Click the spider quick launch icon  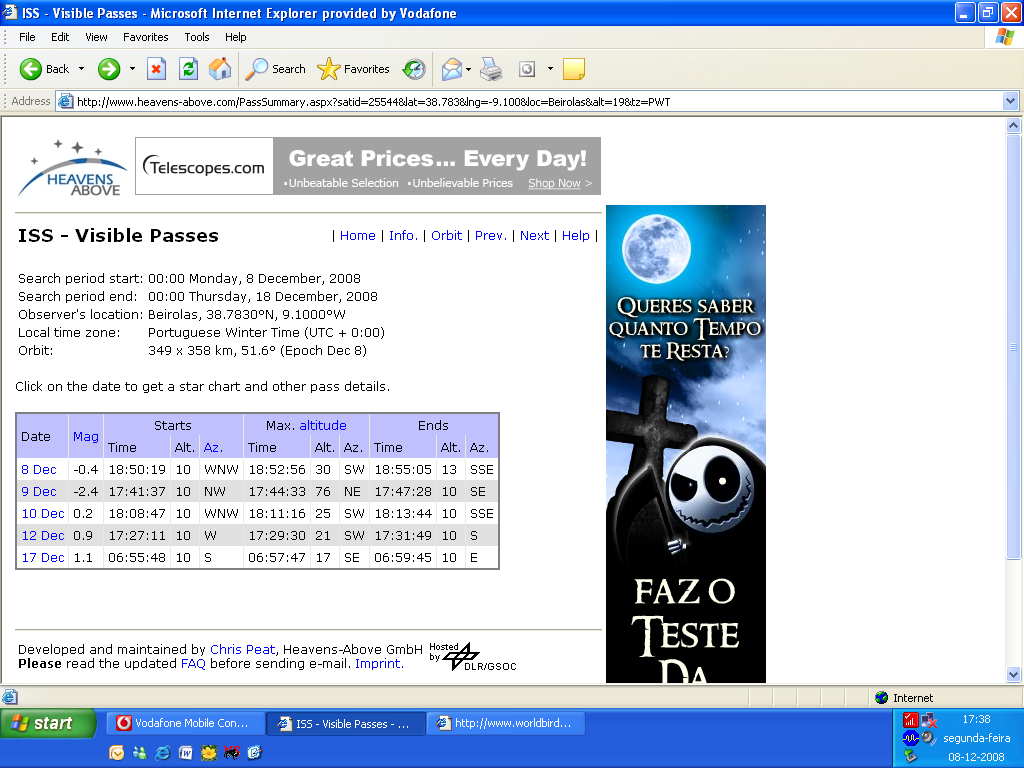pos(231,753)
